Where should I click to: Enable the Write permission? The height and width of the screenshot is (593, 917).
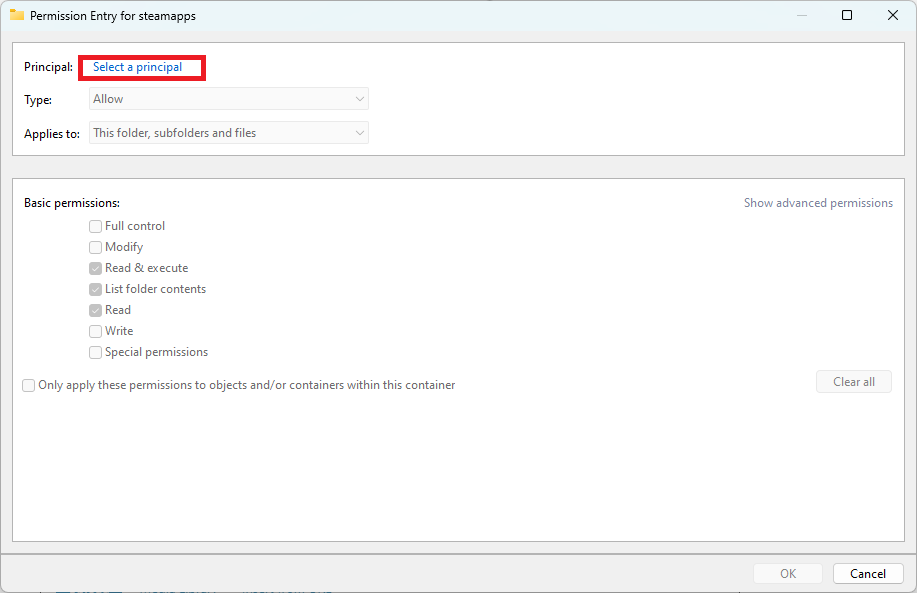point(95,331)
